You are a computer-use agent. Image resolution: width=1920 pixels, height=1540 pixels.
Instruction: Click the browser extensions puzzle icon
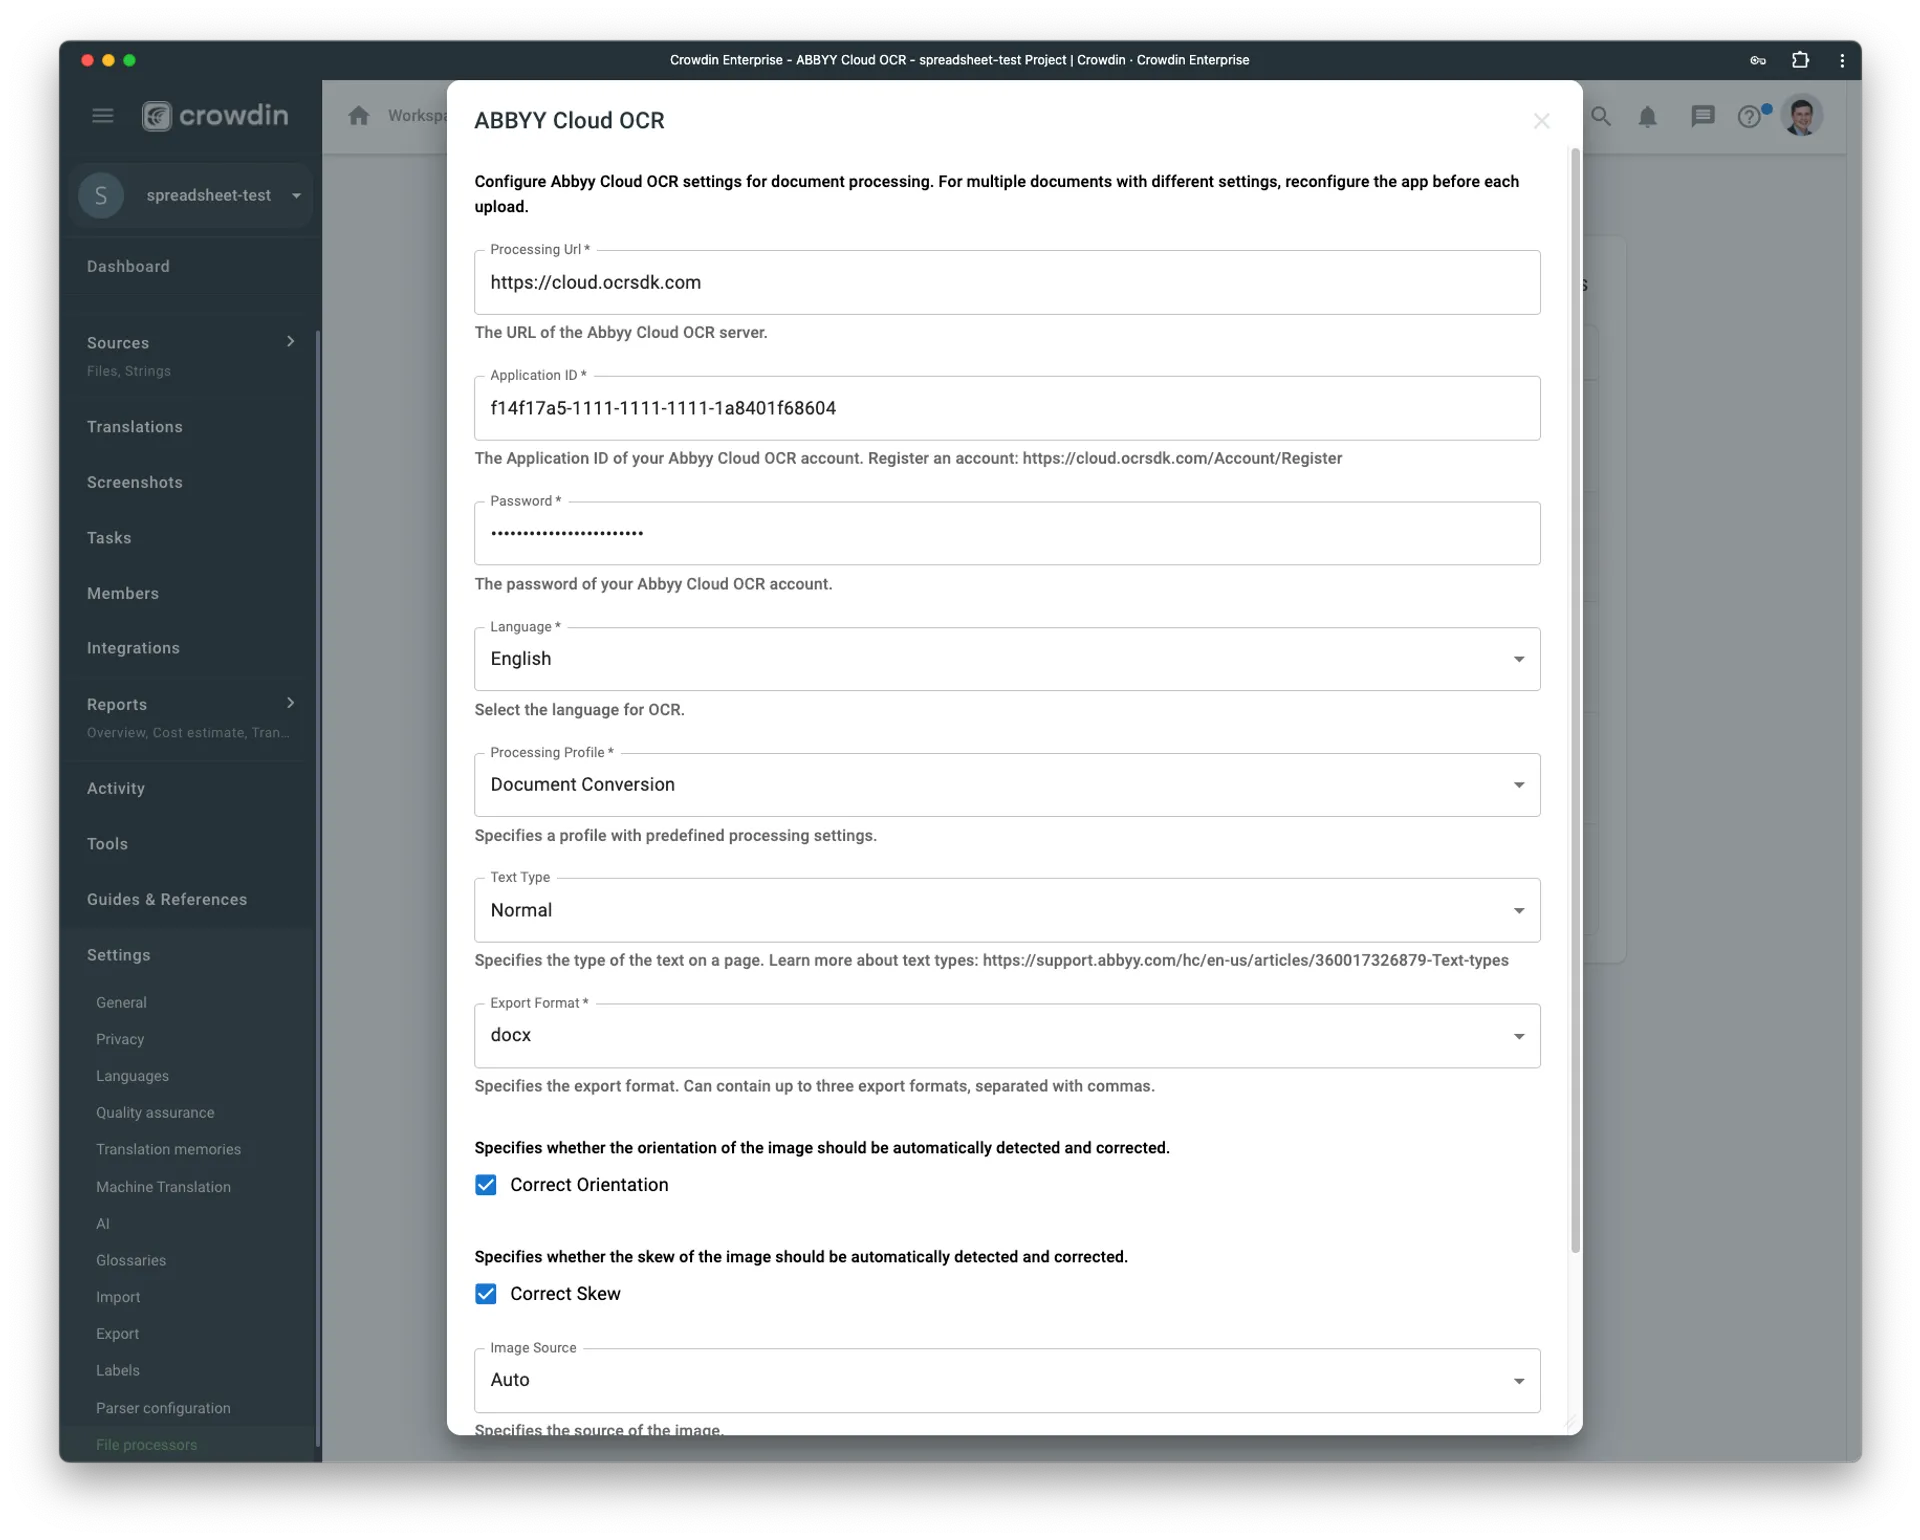[x=1800, y=60]
